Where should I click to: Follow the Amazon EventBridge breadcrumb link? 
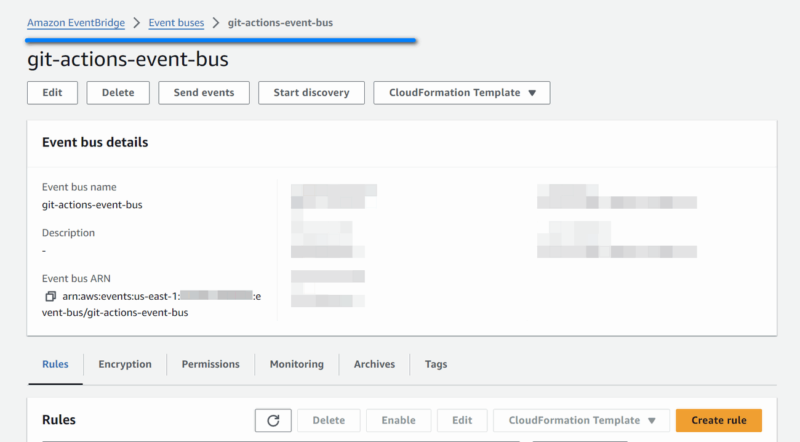(76, 22)
